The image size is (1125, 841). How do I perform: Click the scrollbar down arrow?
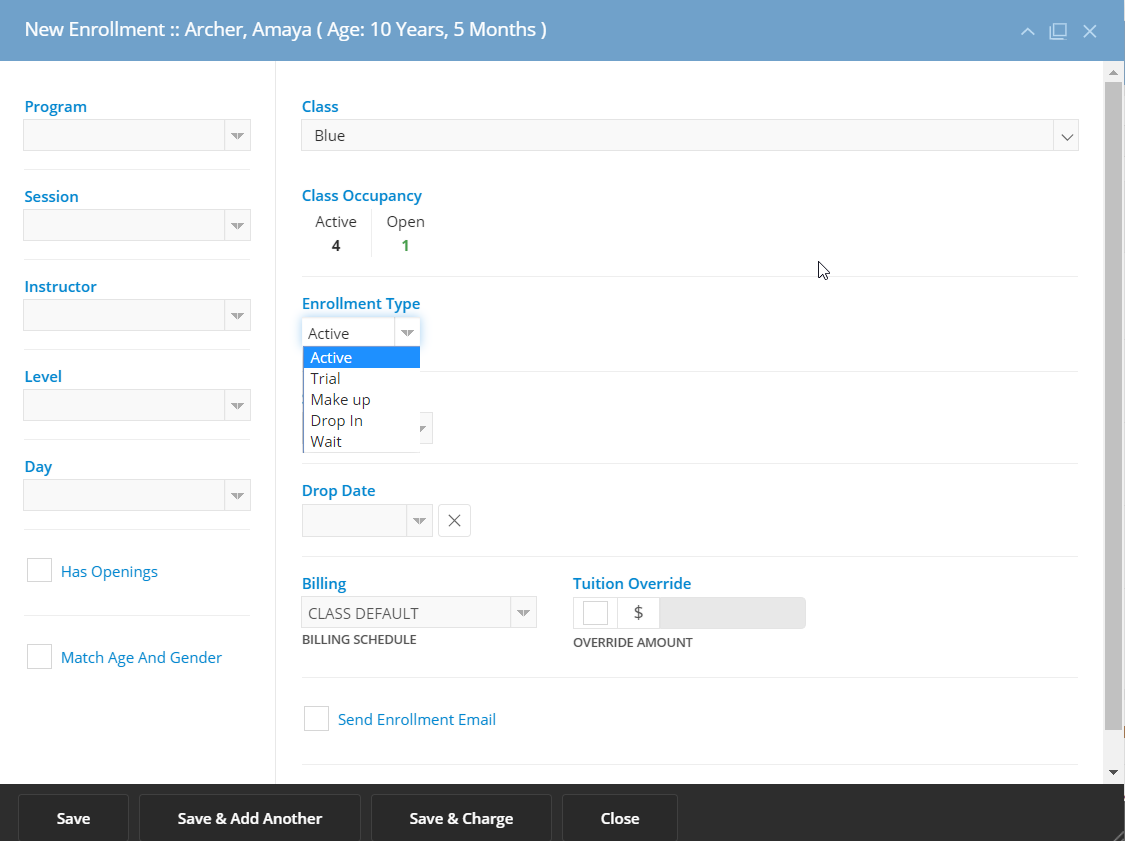(x=1113, y=772)
